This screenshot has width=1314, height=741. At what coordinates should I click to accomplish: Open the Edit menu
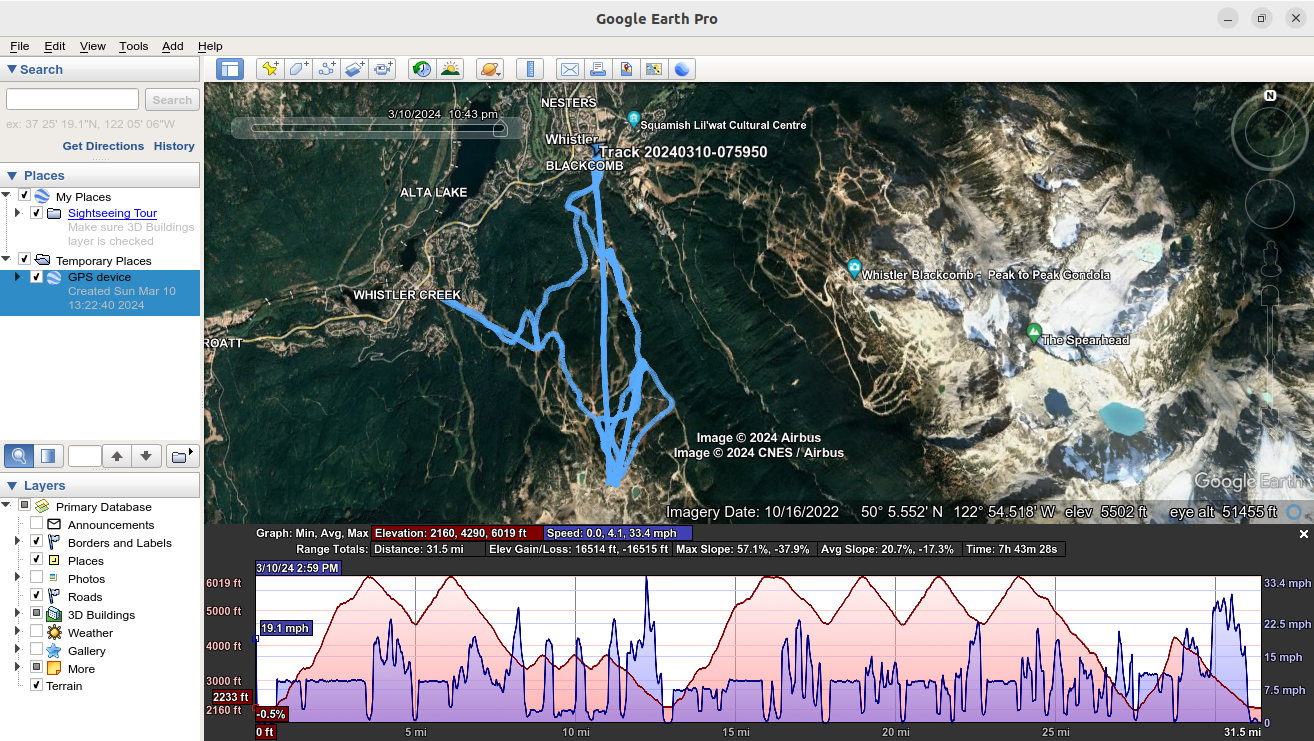click(x=55, y=46)
